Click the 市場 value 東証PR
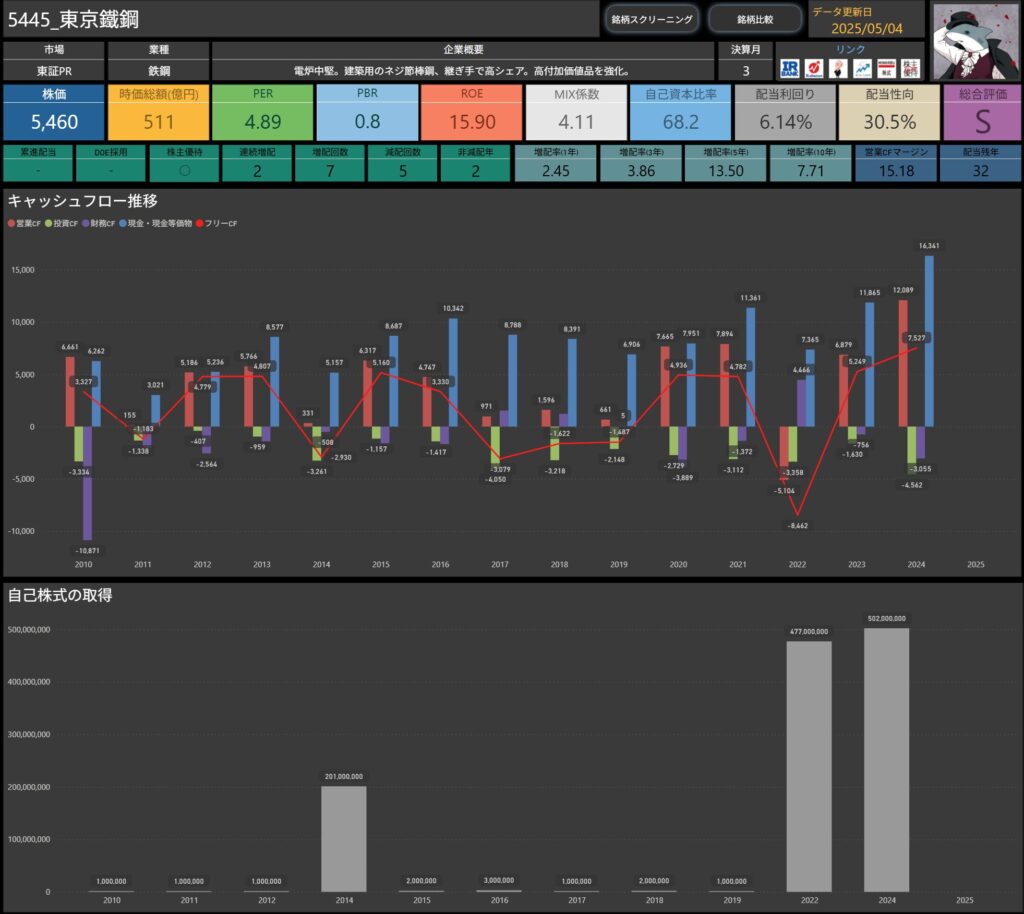 (54, 71)
